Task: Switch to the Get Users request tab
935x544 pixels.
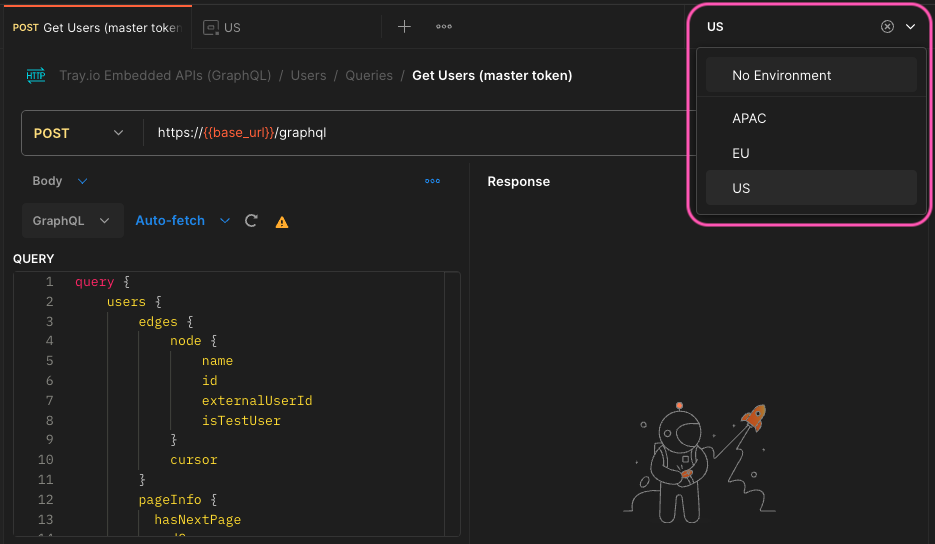Action: (96, 27)
